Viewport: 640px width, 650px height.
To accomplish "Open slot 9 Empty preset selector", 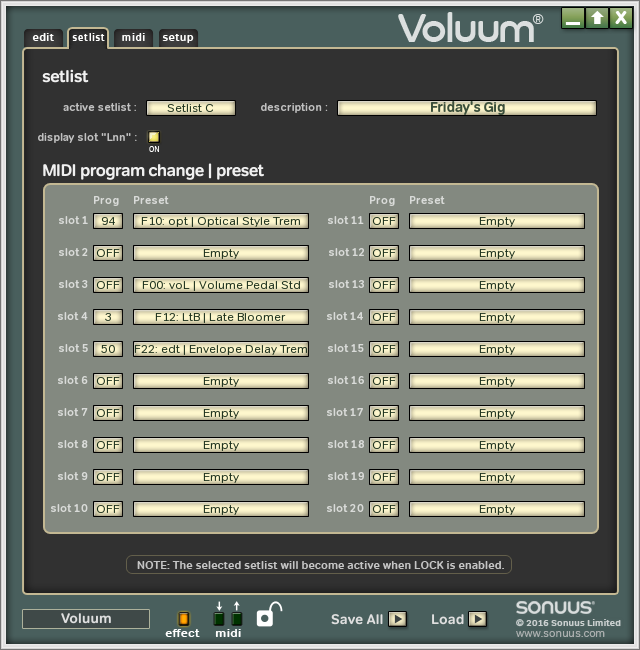I will 221,477.
